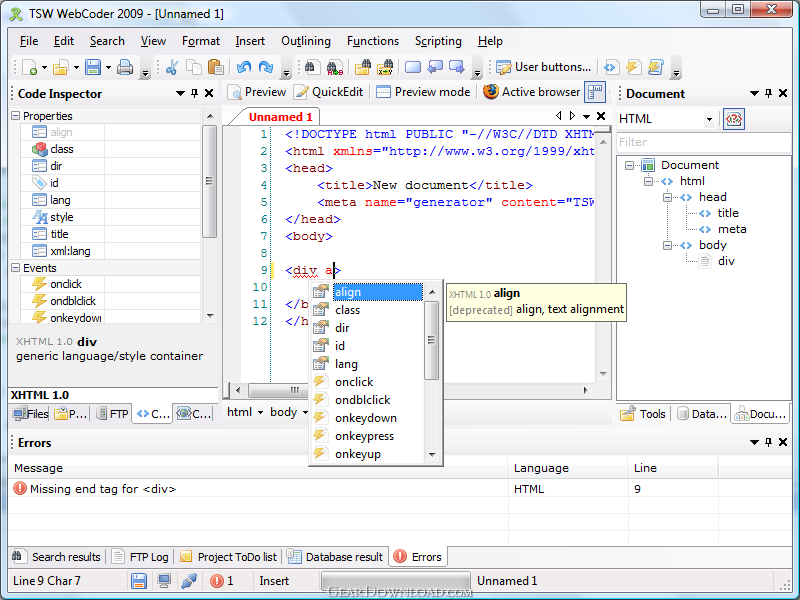
Task: Click the comment bubble forward icon
Action: coord(457,67)
